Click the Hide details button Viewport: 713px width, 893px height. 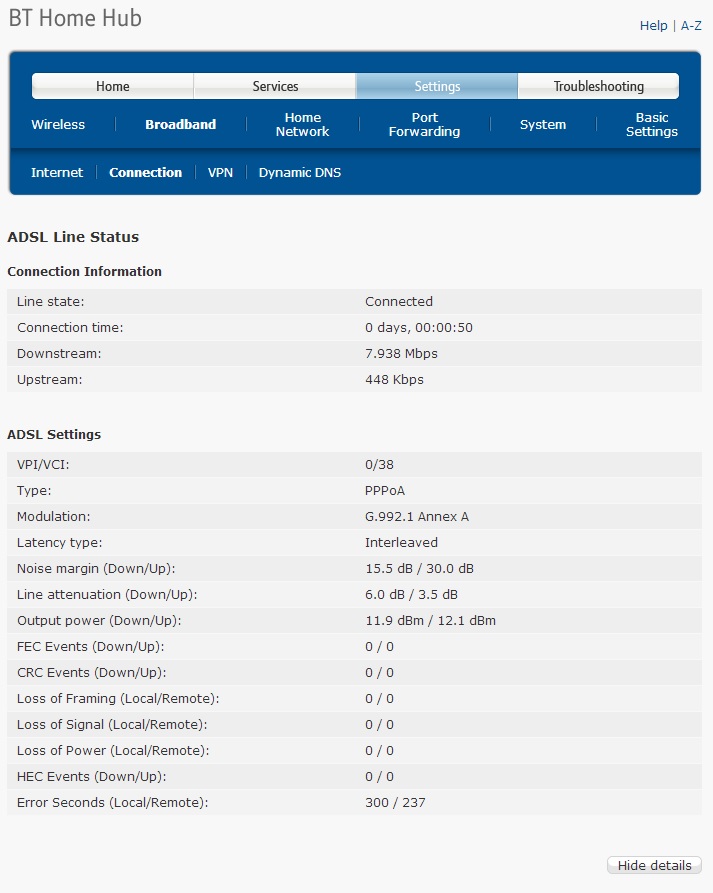point(654,865)
